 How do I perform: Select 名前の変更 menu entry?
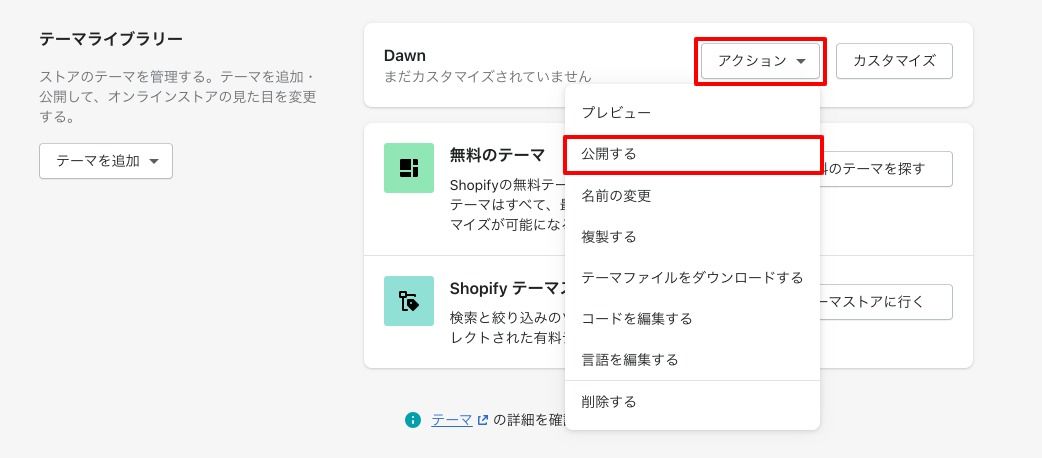616,195
